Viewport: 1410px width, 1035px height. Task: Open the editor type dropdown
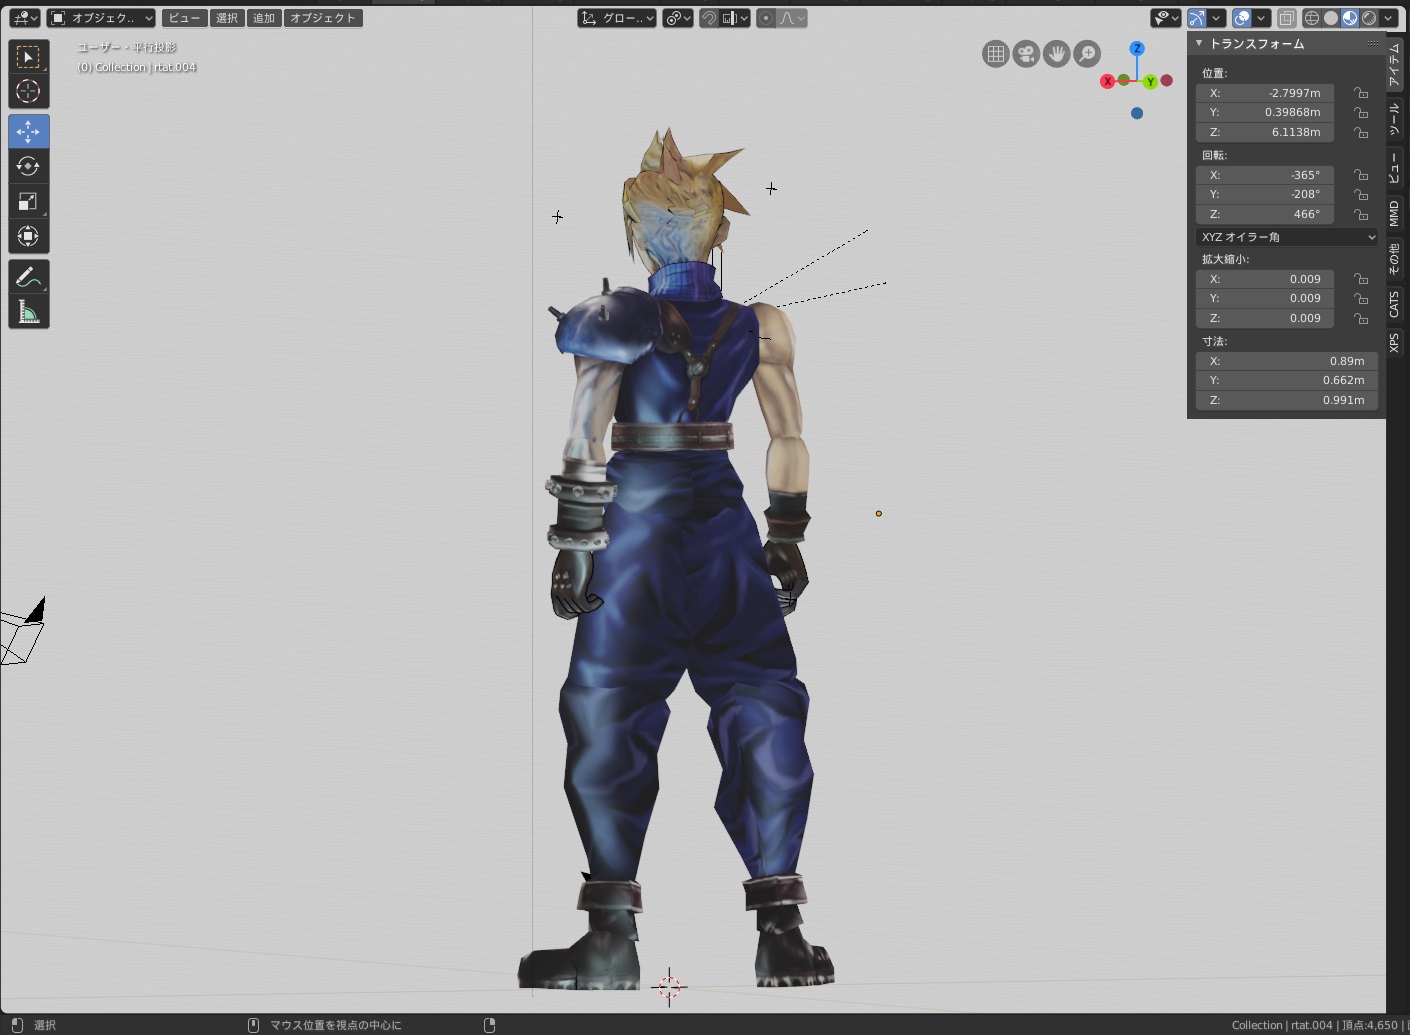coord(24,18)
